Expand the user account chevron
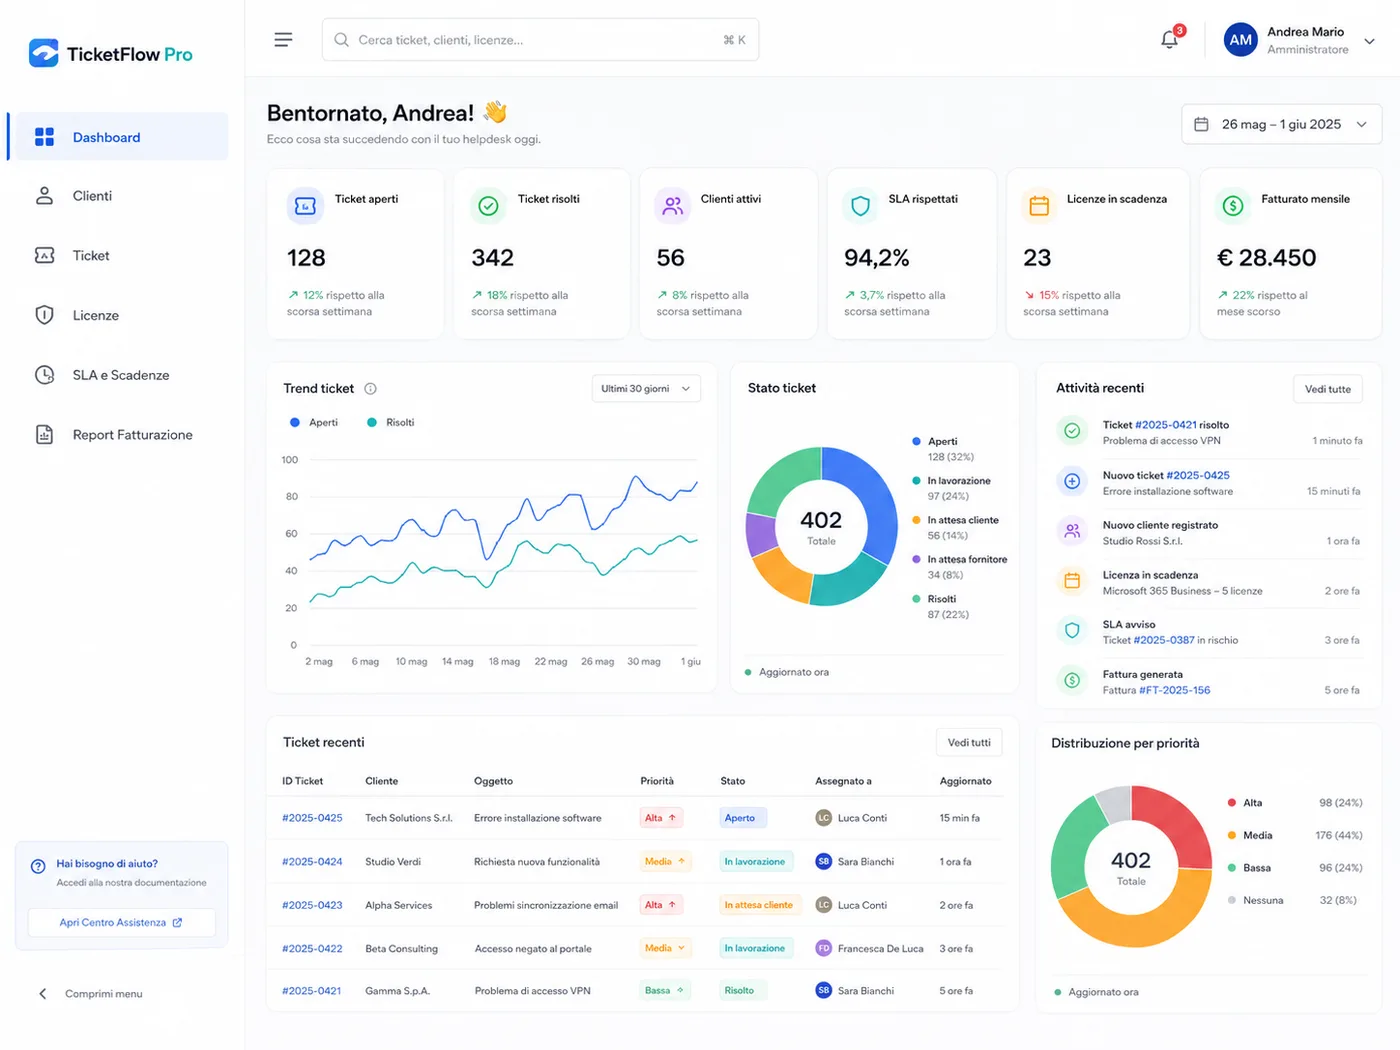The image size is (1400, 1050). pos(1369,41)
